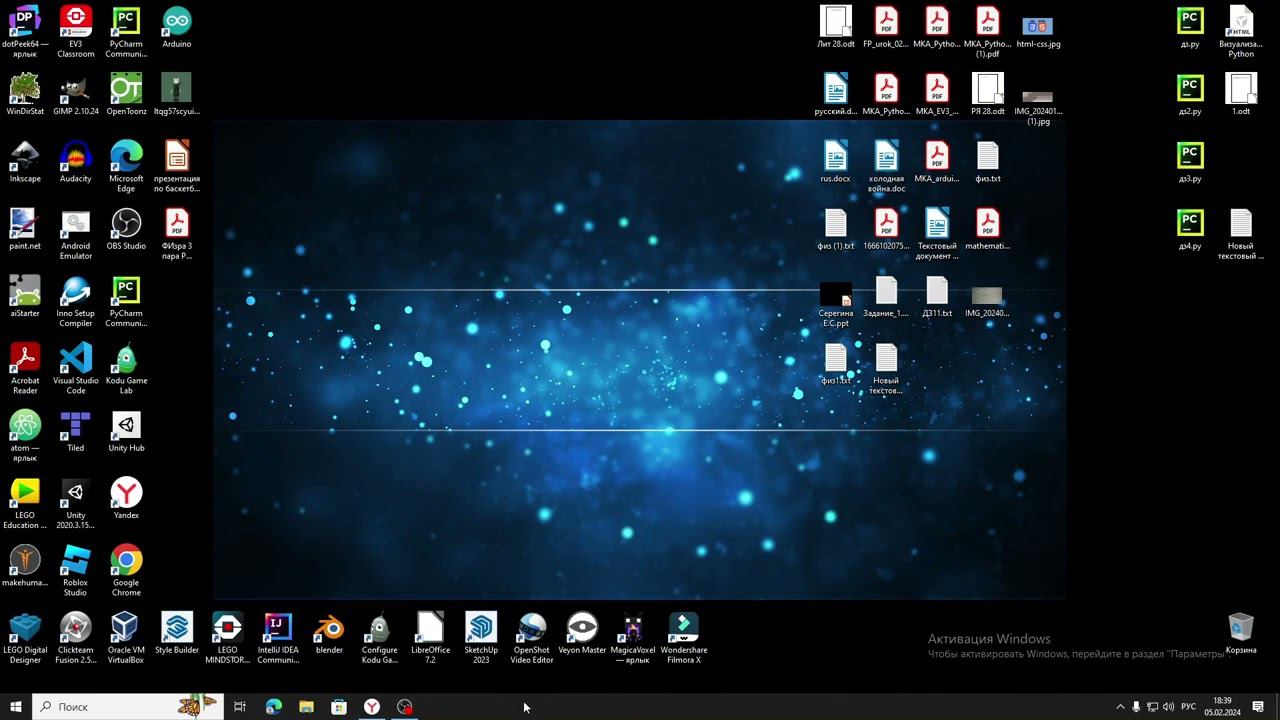The width and height of the screenshot is (1280, 720).
Task: Expand the hidden system tray icons
Action: coord(1120,707)
